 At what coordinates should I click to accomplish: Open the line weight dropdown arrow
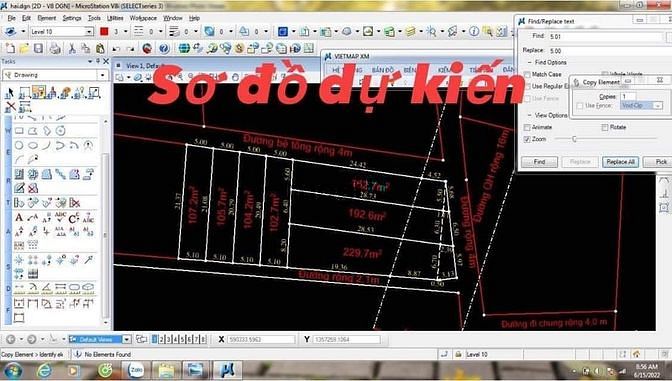[195, 31]
